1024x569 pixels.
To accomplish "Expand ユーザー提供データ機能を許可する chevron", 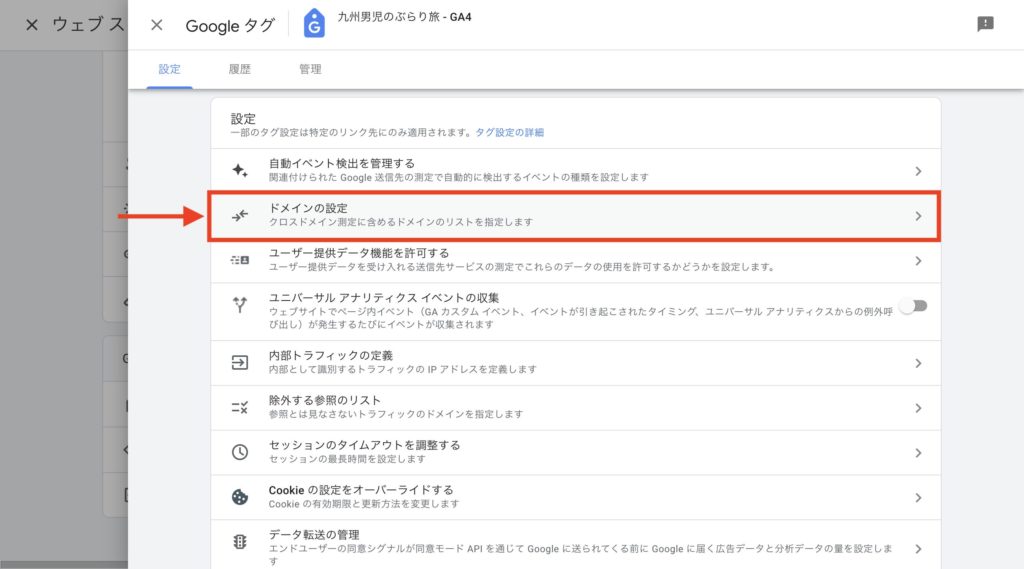I will tap(918, 261).
